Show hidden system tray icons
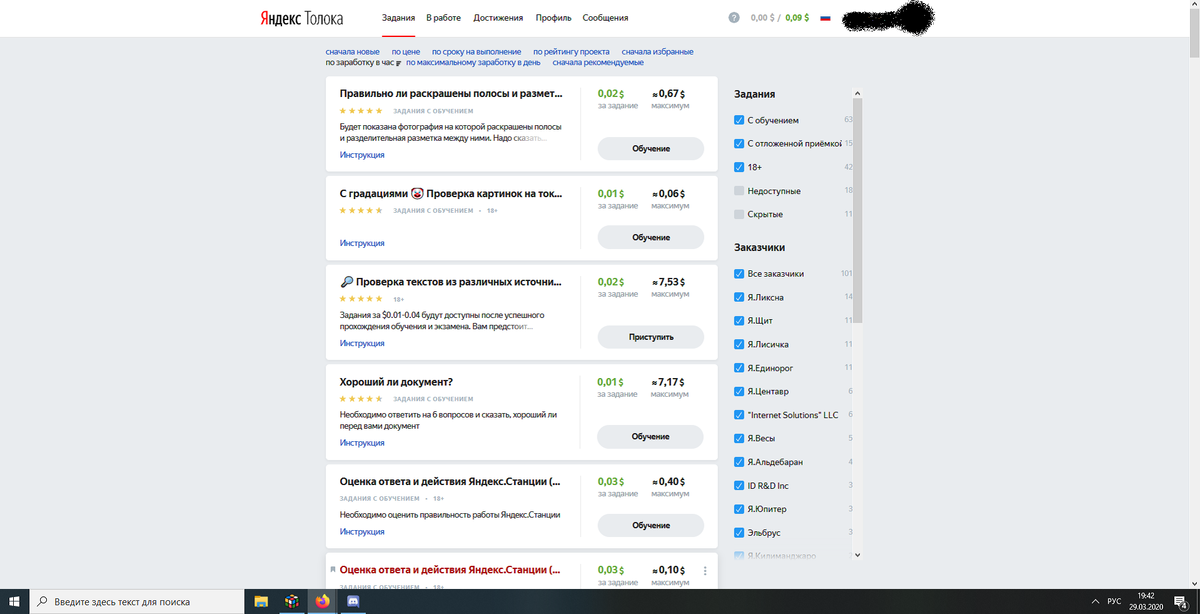The height and width of the screenshot is (614, 1200). [1097, 601]
